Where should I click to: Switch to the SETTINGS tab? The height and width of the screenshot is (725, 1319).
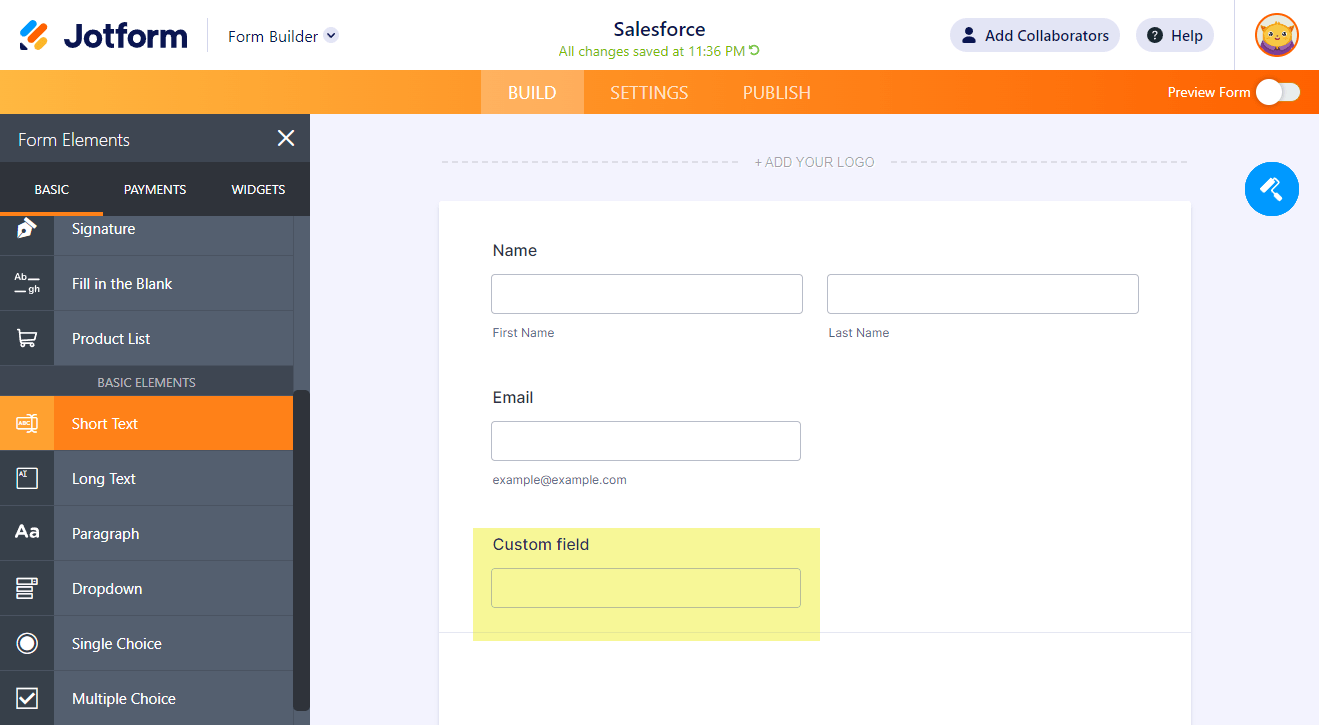click(x=649, y=92)
